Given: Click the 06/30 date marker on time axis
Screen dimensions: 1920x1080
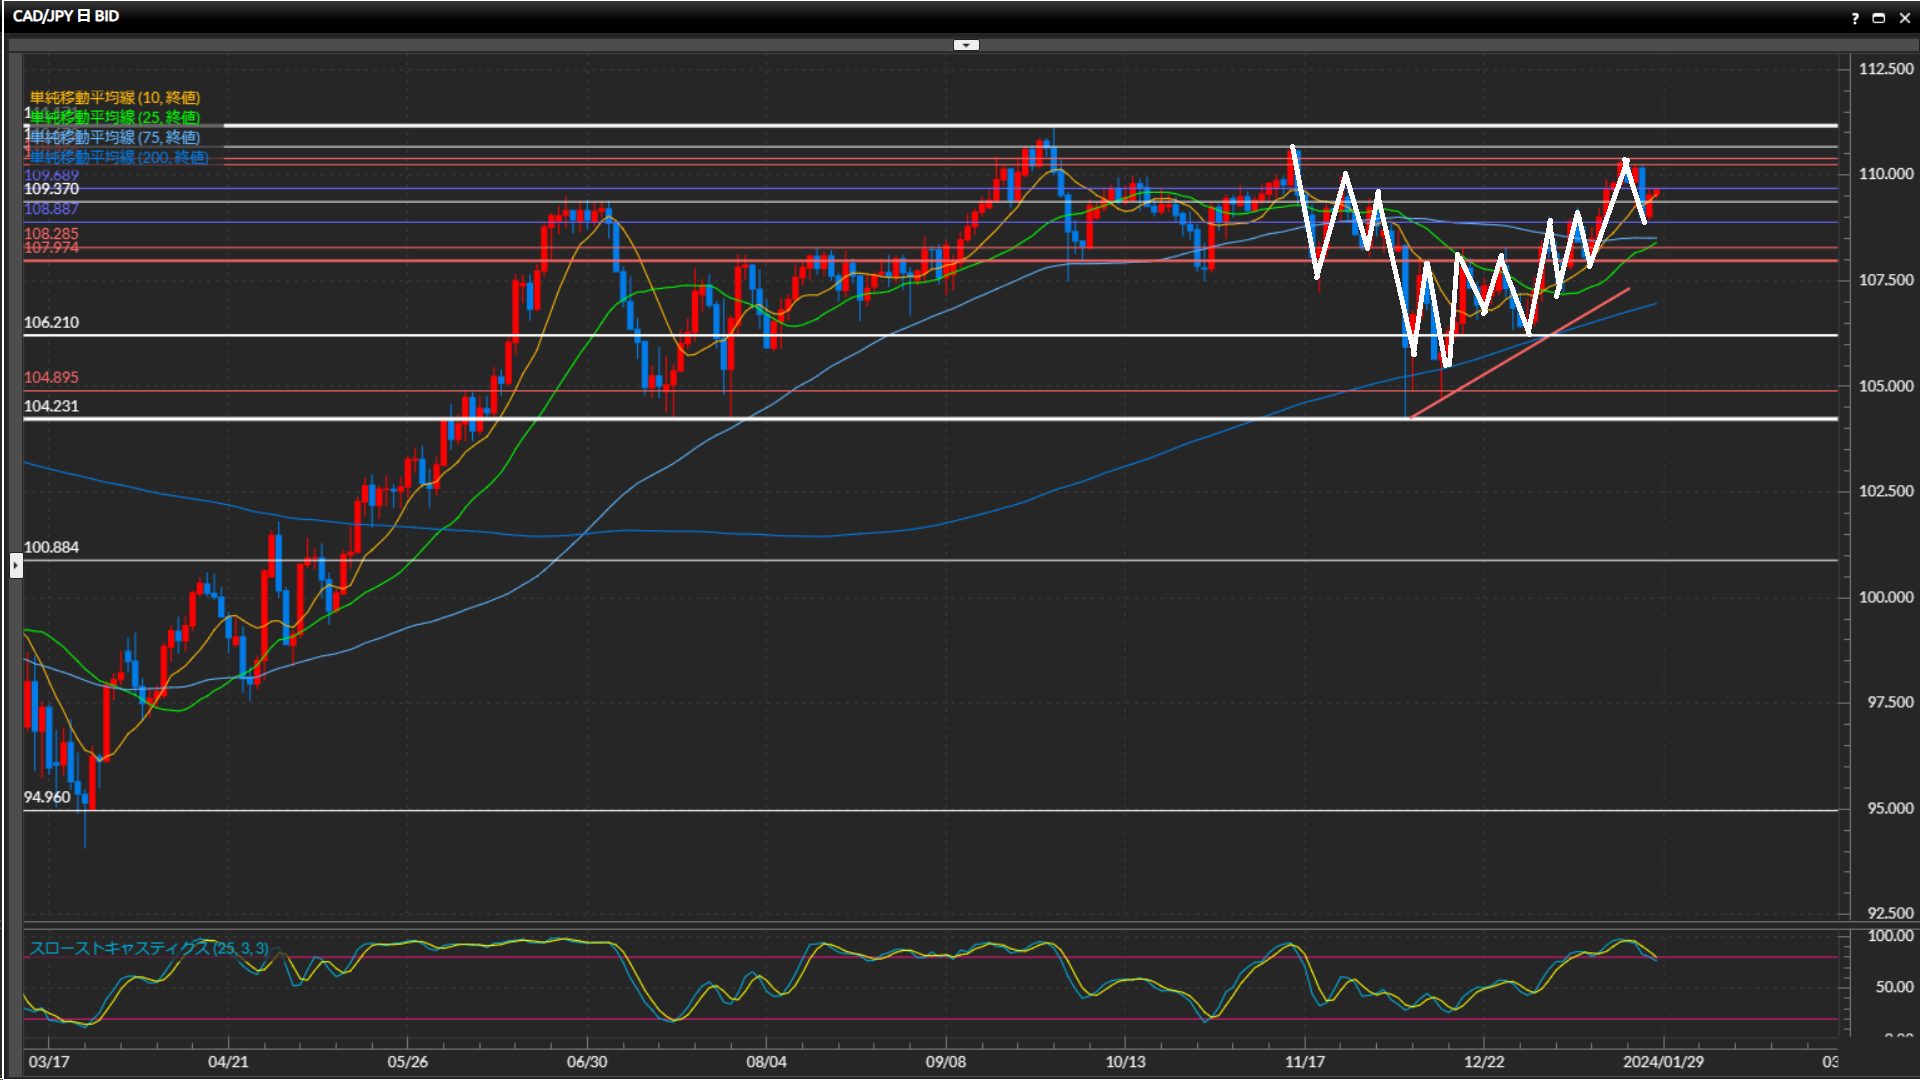Looking at the screenshot, I should [586, 1061].
